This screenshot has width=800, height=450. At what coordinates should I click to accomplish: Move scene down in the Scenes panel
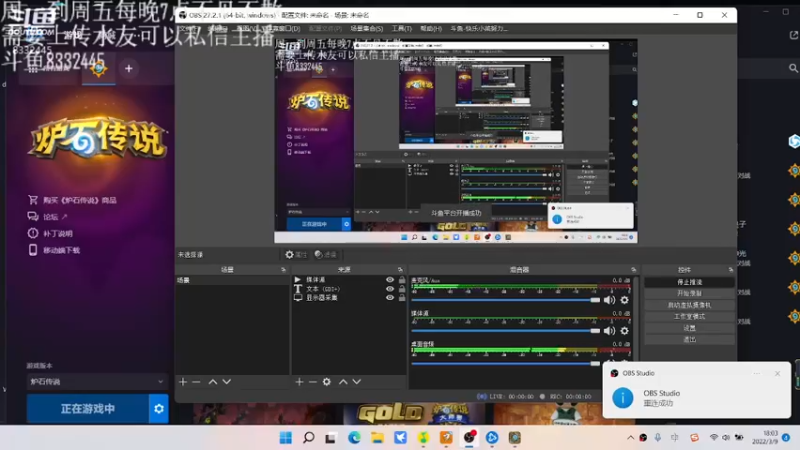pyautogui.click(x=227, y=382)
